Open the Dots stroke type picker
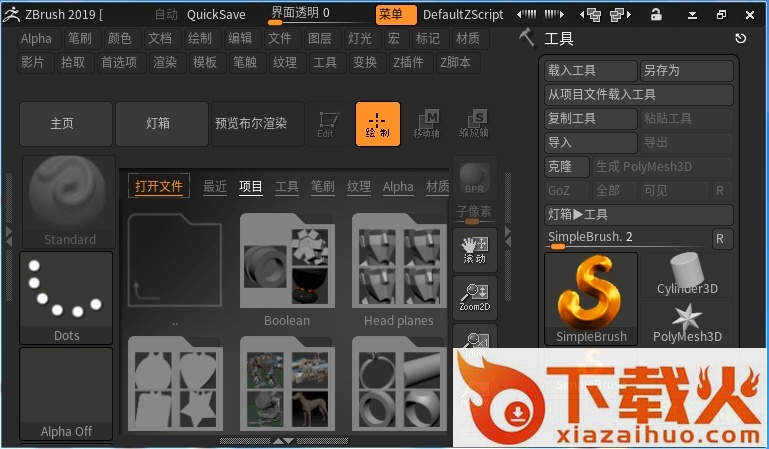Image resolution: width=769 pixels, height=449 pixels. coord(66,296)
